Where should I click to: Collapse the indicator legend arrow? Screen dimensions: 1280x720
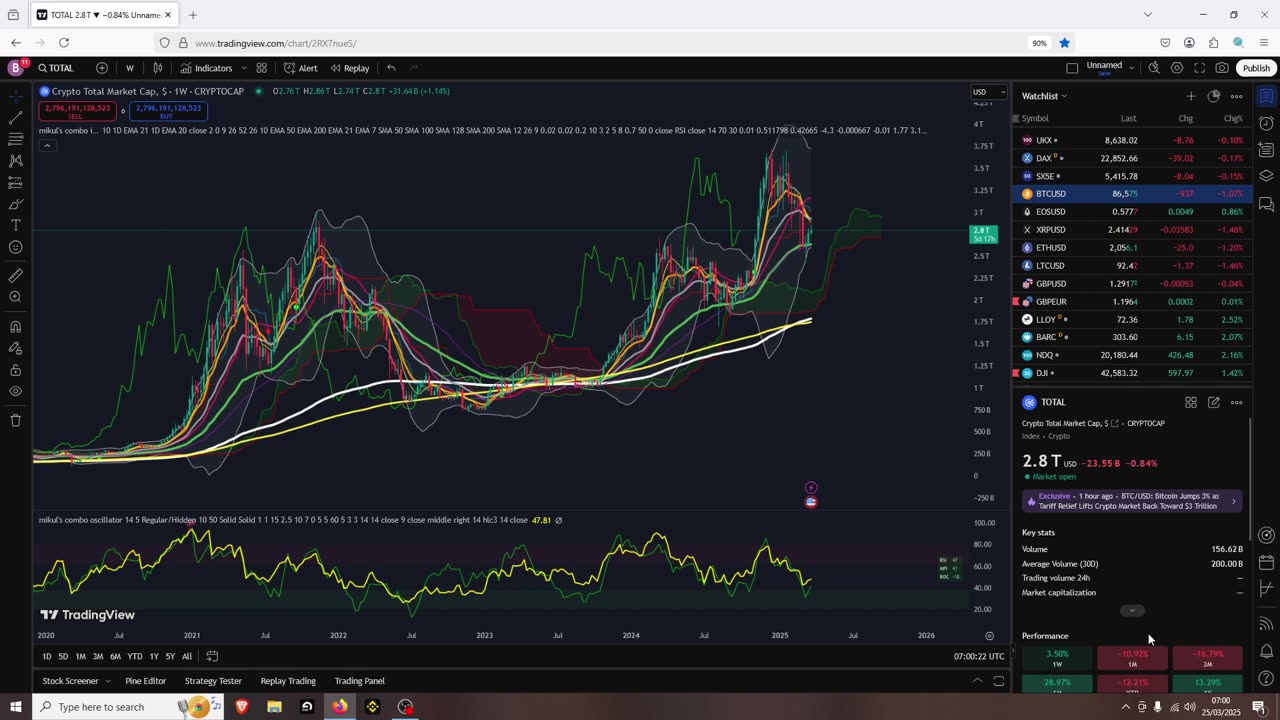(x=46, y=145)
